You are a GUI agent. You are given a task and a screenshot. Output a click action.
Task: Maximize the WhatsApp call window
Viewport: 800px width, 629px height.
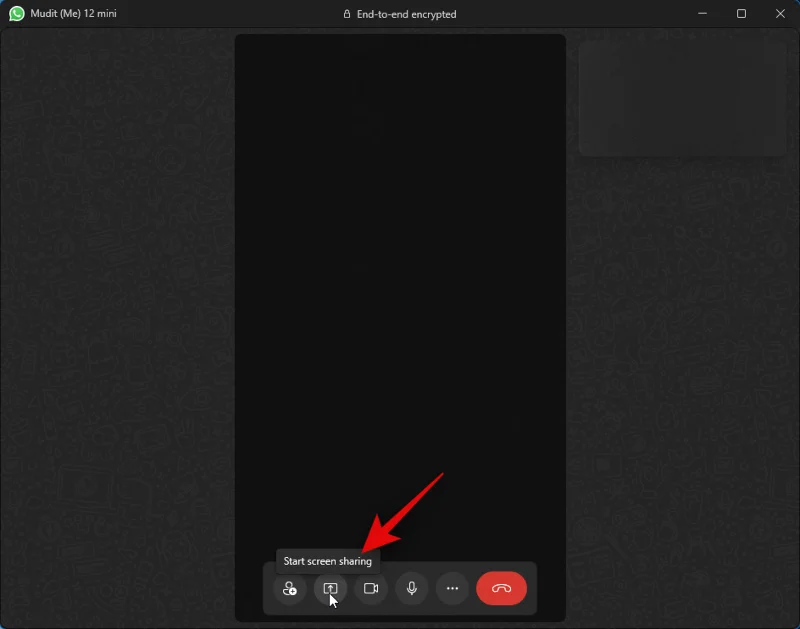point(741,14)
